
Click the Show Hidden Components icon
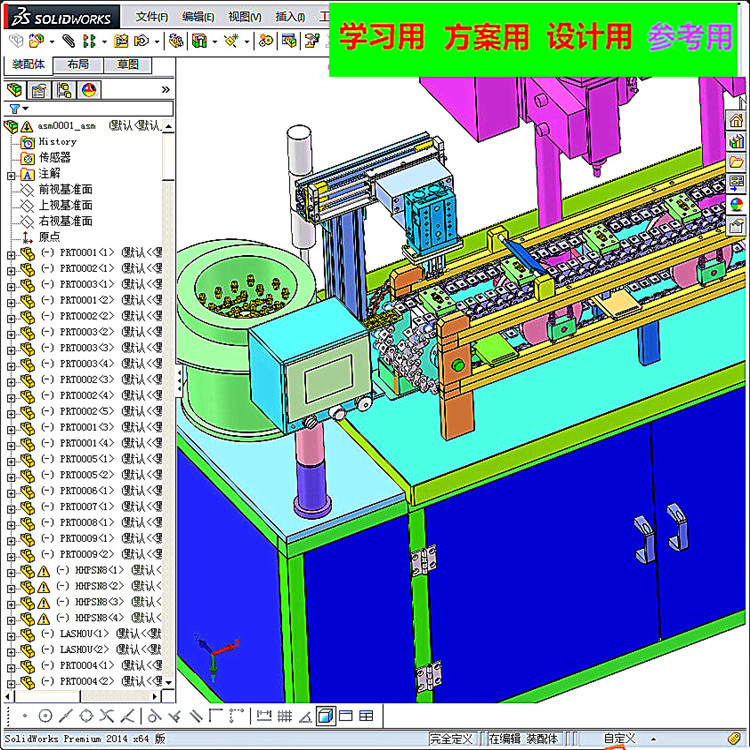pyautogui.click(x=176, y=41)
